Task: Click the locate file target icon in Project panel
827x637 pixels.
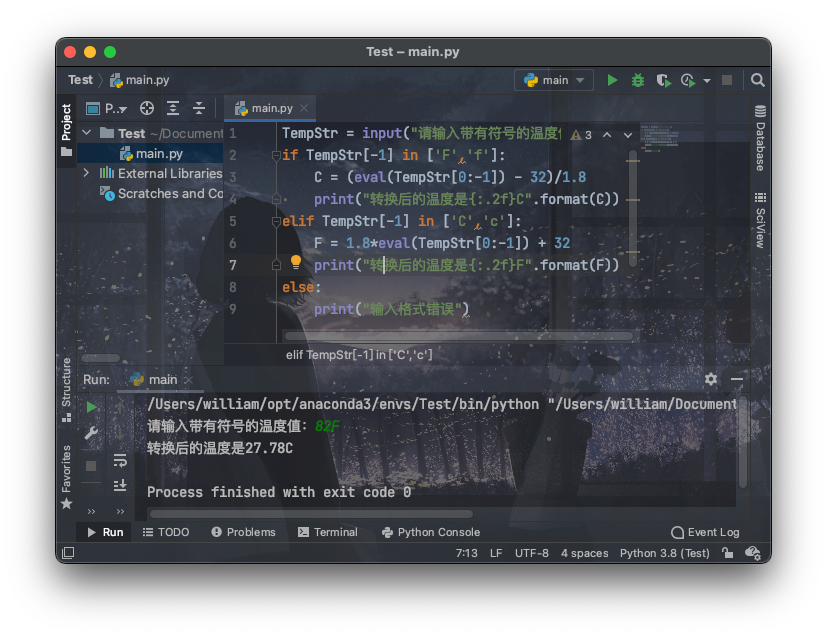Action: [147, 108]
